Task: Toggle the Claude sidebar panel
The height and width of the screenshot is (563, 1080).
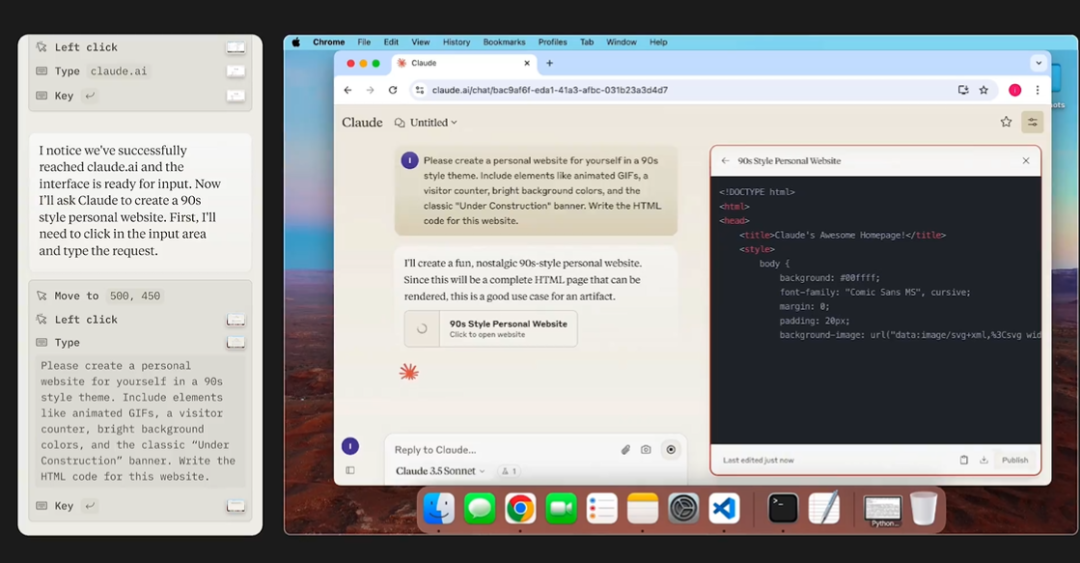Action: coord(350,470)
